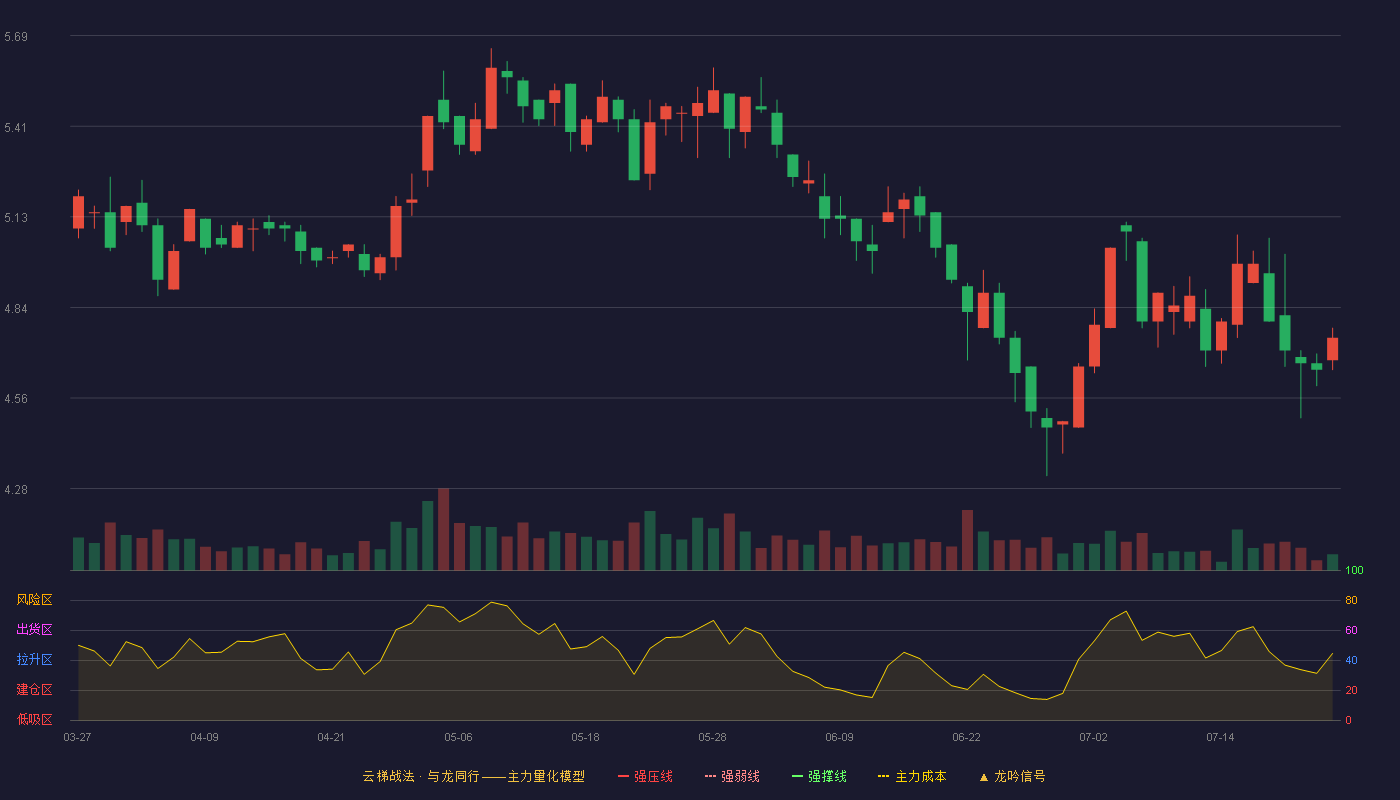Click the 06-09 date label

point(839,737)
